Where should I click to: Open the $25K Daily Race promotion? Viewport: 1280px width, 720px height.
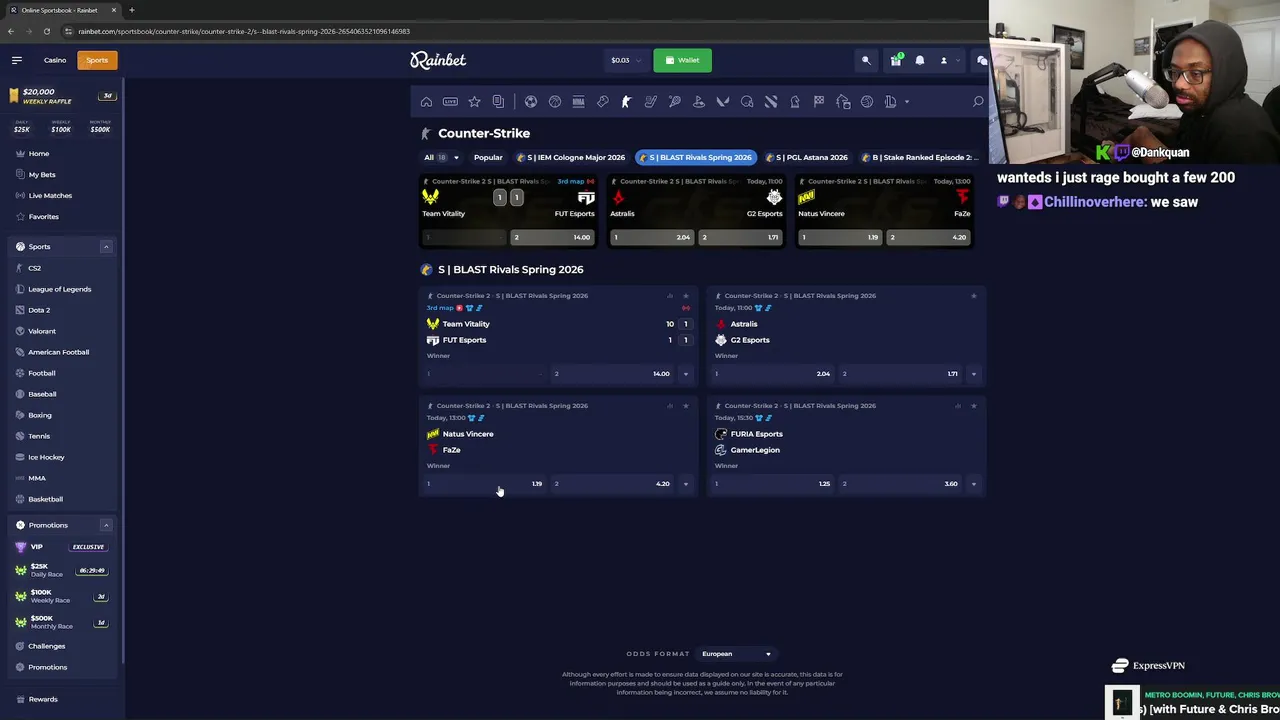coord(60,570)
